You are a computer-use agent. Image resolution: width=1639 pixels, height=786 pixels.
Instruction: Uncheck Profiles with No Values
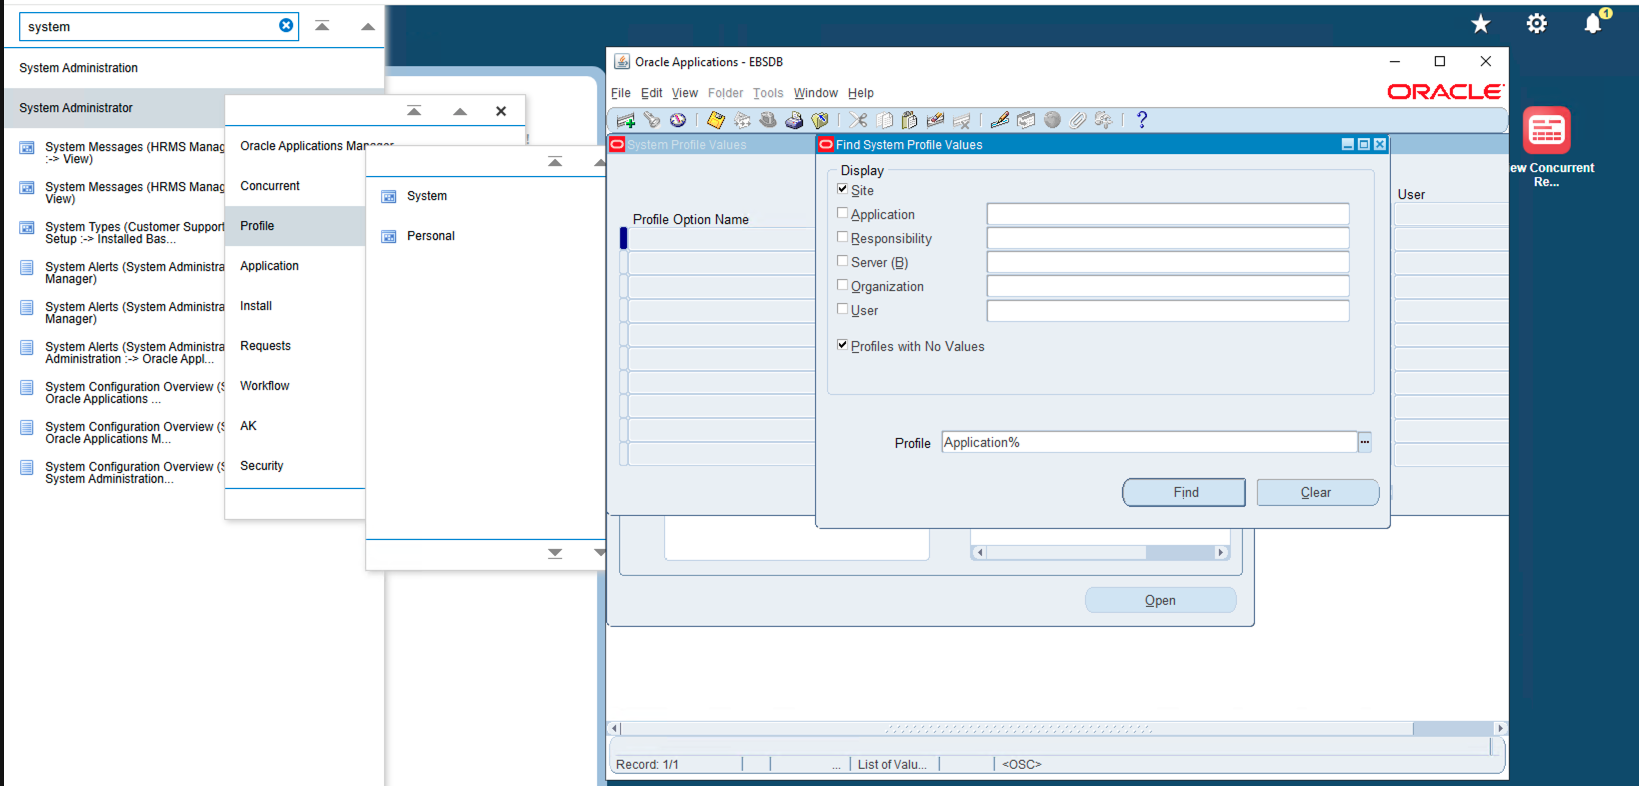point(842,345)
